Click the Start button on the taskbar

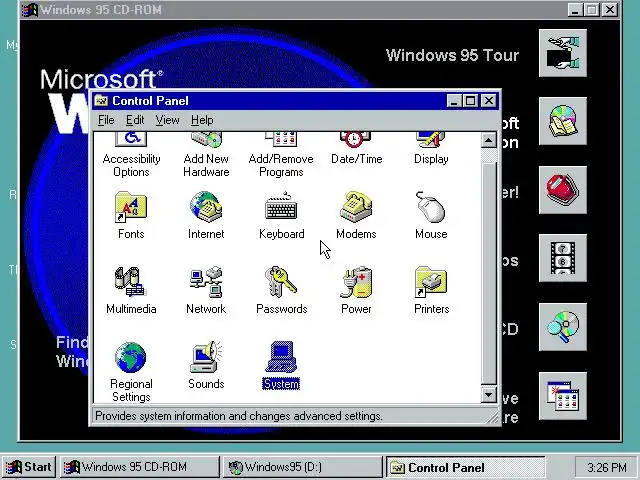click(29, 467)
